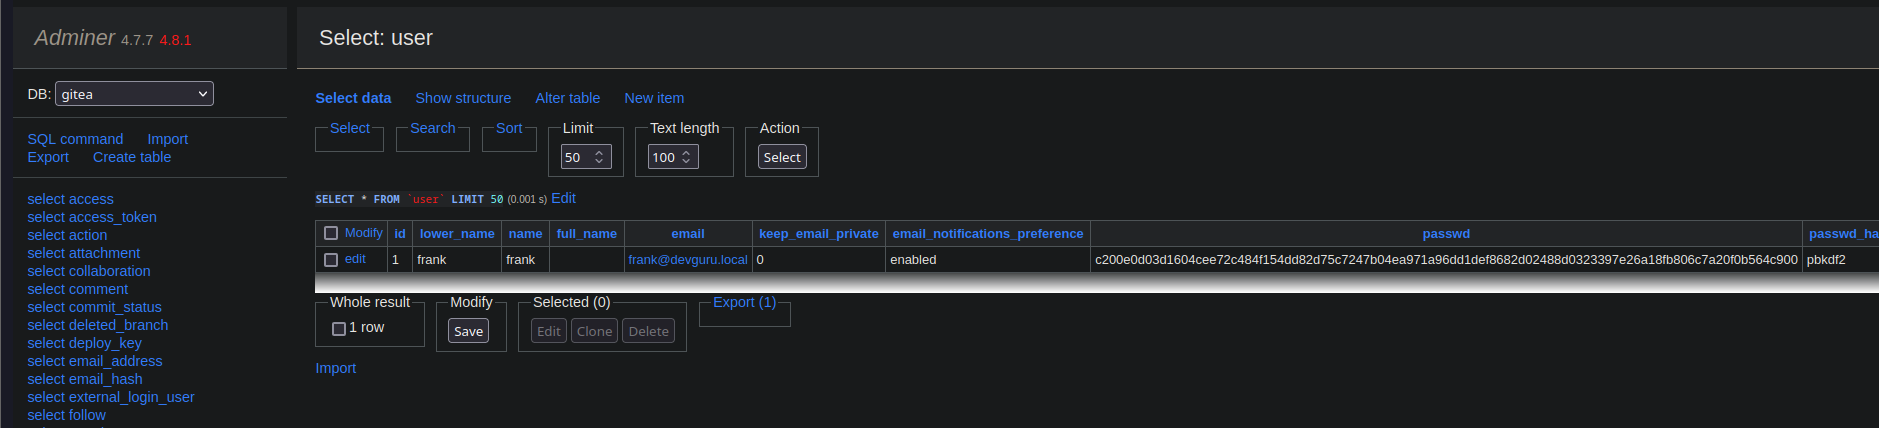Open the DB dropdown showing gitea

pyautogui.click(x=134, y=94)
